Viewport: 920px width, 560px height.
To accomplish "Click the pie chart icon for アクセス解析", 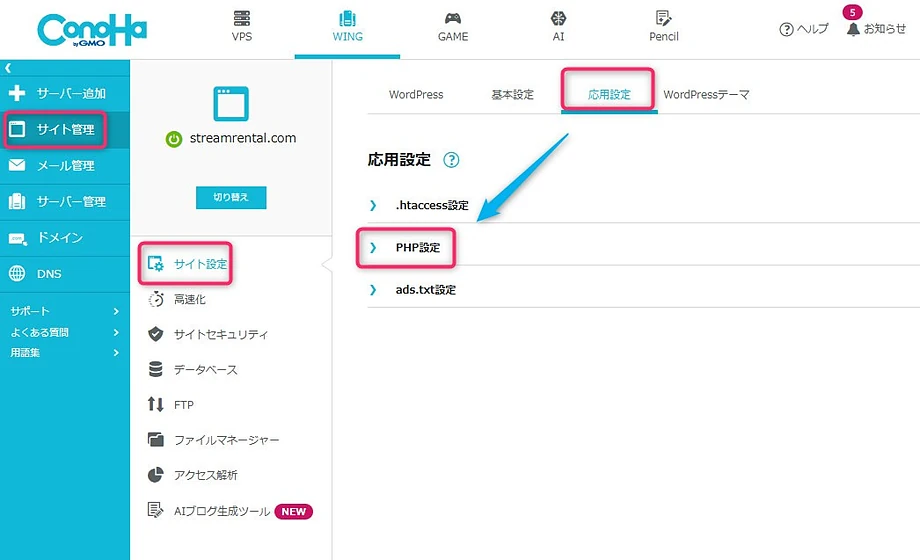I will coord(155,474).
